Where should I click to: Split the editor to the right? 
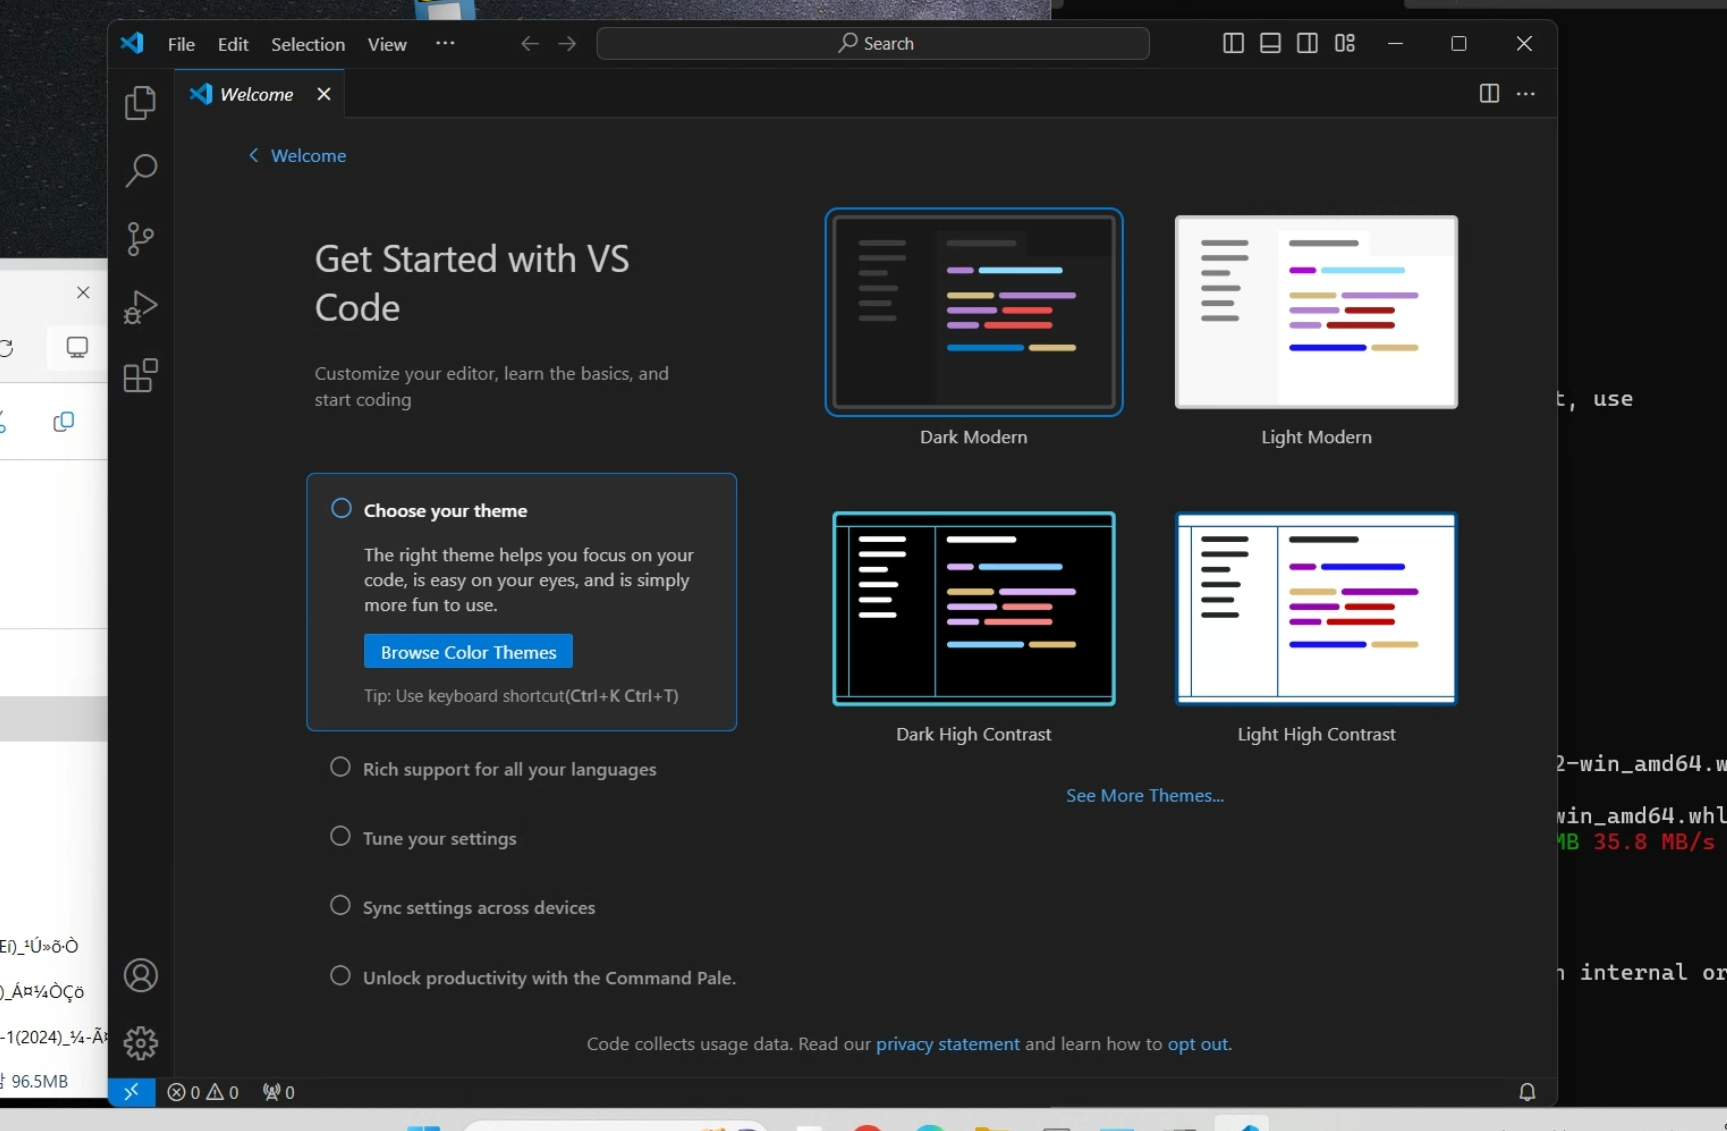tap(1489, 93)
